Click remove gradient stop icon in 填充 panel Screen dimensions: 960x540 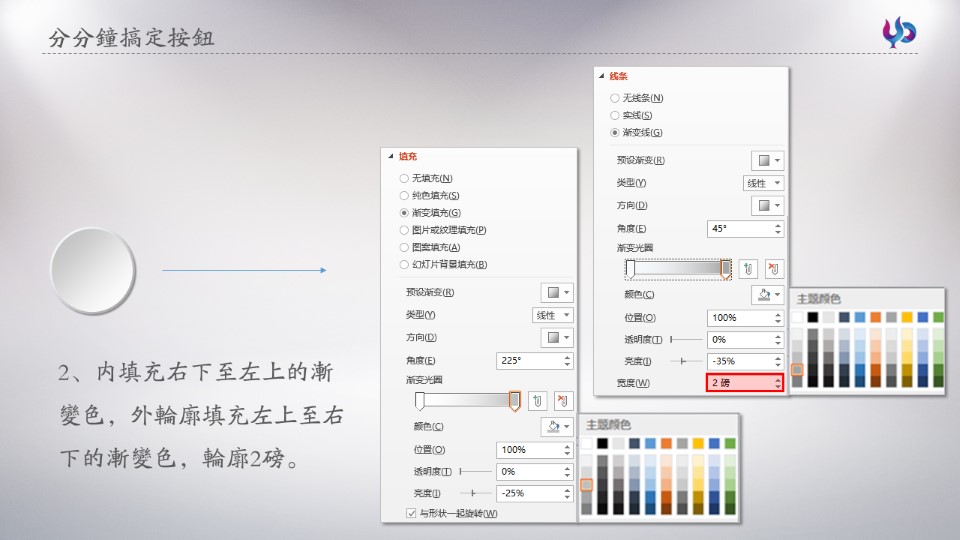pos(563,401)
